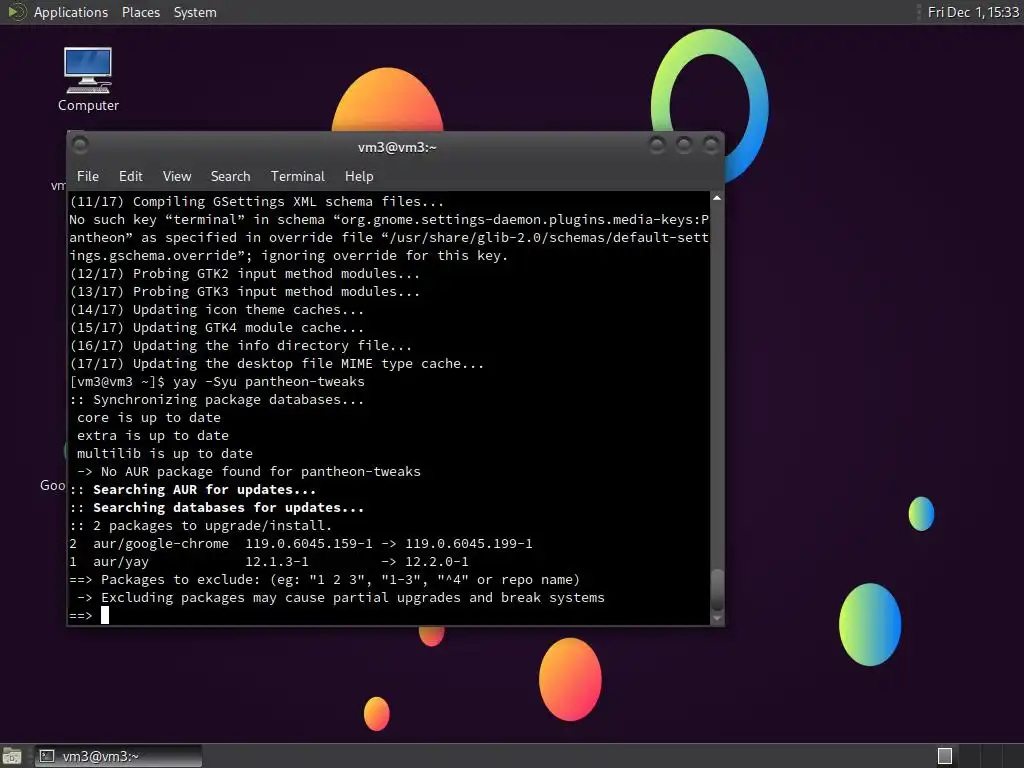Click the terminal scrollbar up arrow
This screenshot has width=1024, height=768.
pos(717,198)
